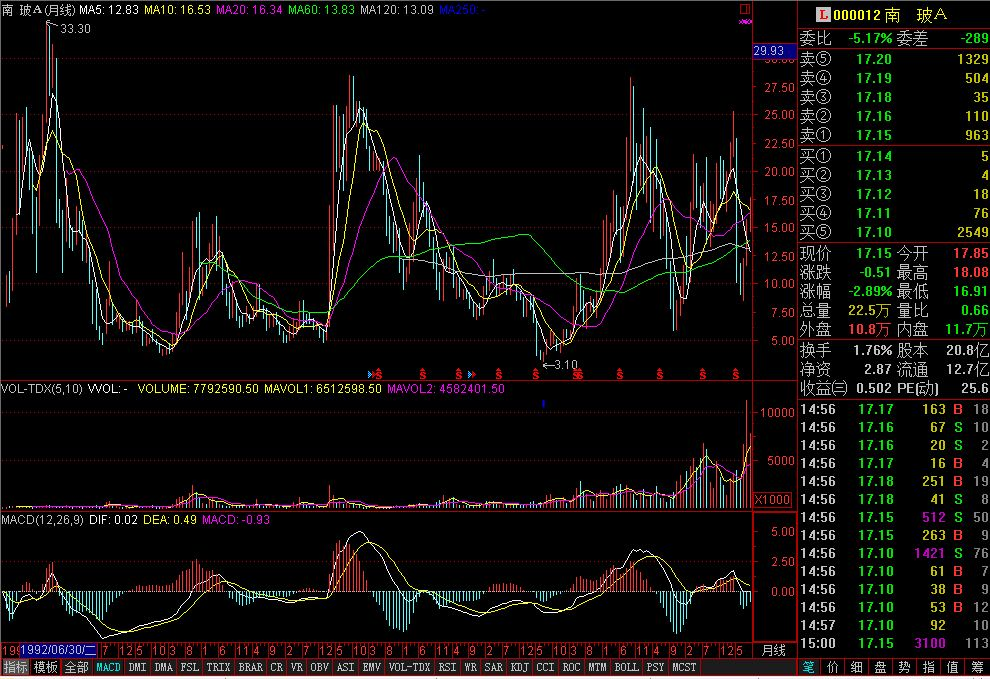Switch to the 笔 tab in the right panel
This screenshot has width=990, height=679.
click(x=807, y=667)
